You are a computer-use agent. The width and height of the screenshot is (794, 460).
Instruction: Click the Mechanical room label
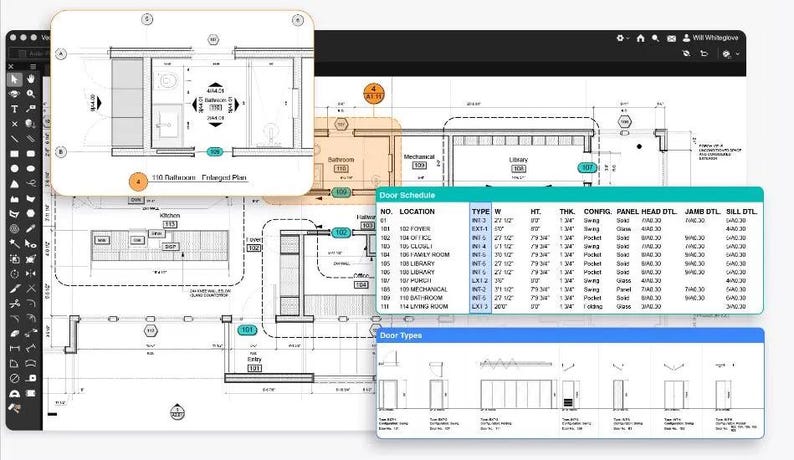[419, 157]
